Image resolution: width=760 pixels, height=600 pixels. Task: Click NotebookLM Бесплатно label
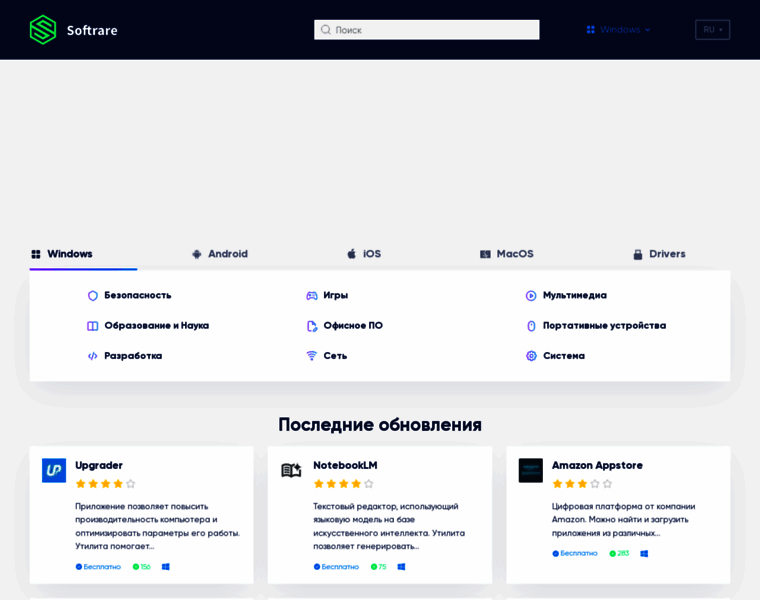pyautogui.click(x=336, y=567)
